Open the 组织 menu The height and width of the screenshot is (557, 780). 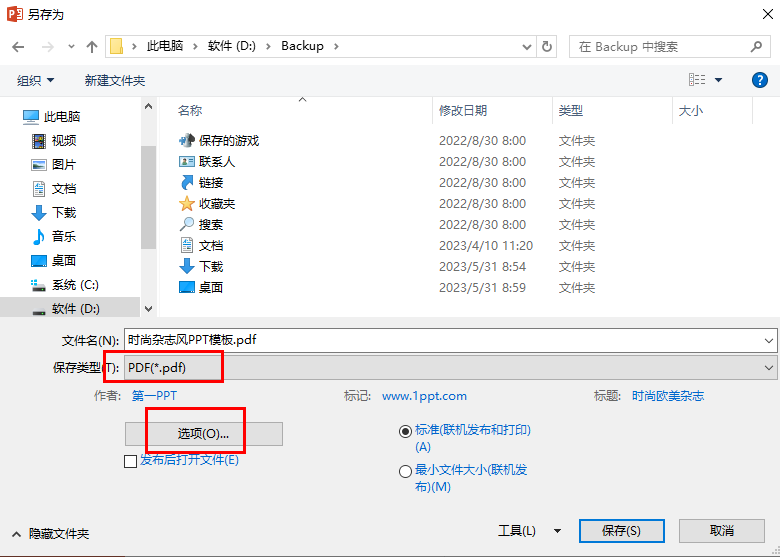tap(35, 80)
